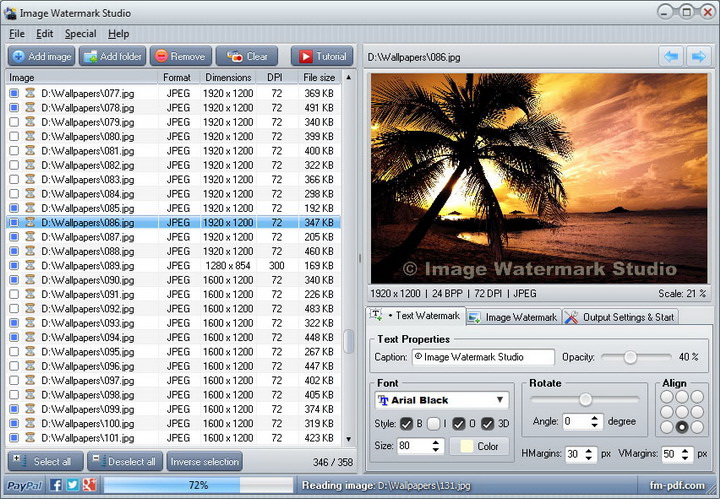Screen dimensions: 720x499
Task: Open the Output Settings & Start tab
Action: pos(621,317)
